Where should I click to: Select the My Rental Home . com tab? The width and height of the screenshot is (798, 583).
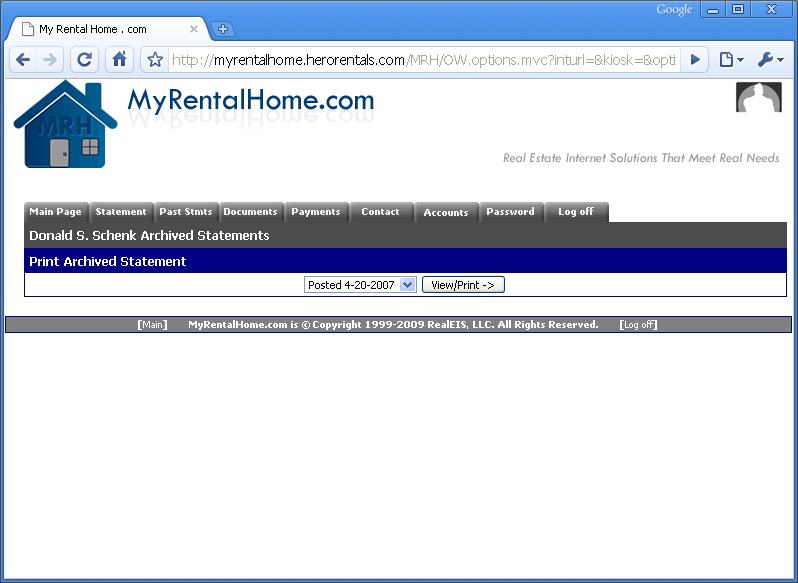(x=107, y=29)
